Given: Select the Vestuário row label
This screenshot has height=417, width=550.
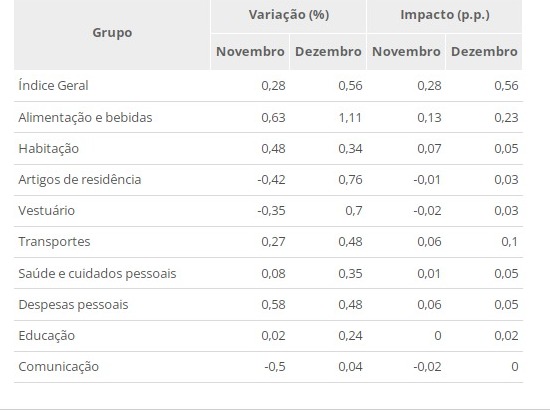Looking at the screenshot, I should (47, 210).
